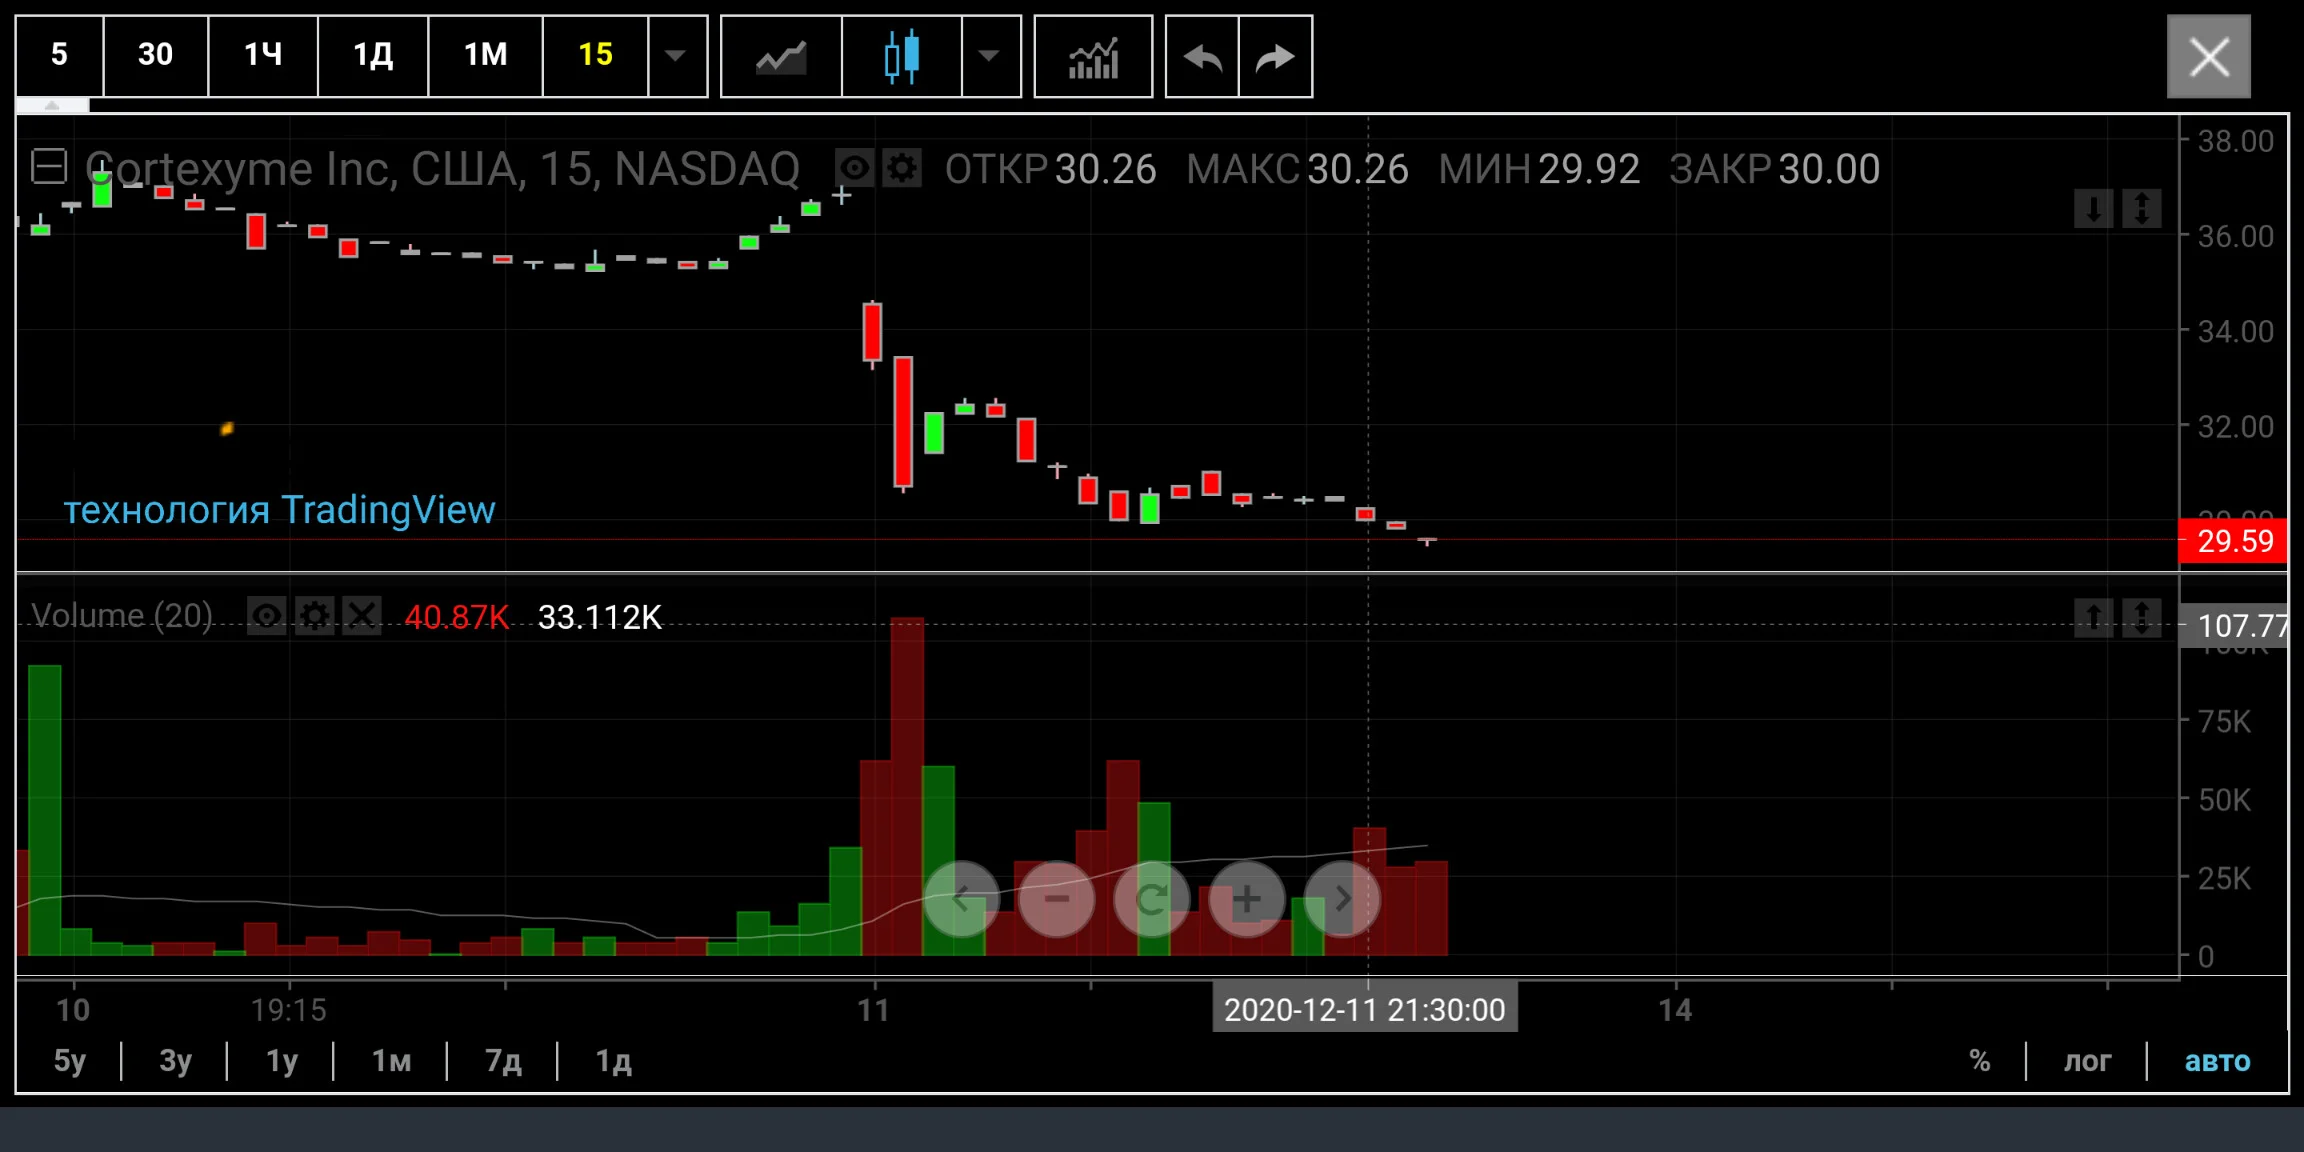Select the highlighted 15-minute interval
This screenshot has height=1152, width=2304.
point(595,55)
